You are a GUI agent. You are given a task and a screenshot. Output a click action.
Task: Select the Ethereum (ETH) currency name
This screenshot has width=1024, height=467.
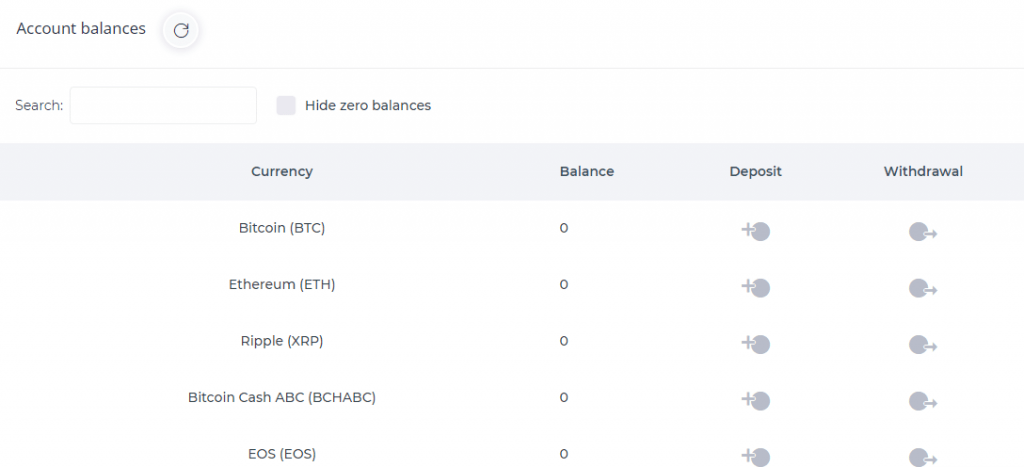(282, 285)
